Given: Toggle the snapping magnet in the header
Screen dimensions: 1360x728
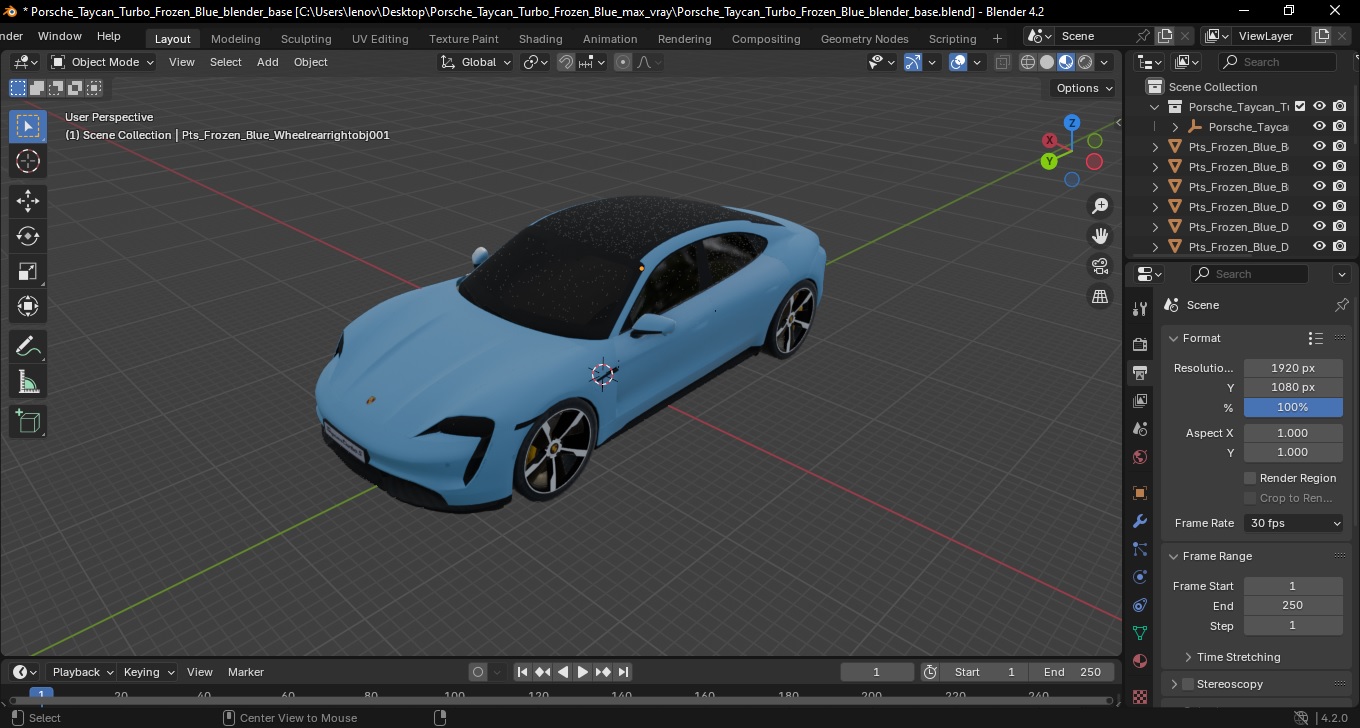Looking at the screenshot, I should [566, 62].
